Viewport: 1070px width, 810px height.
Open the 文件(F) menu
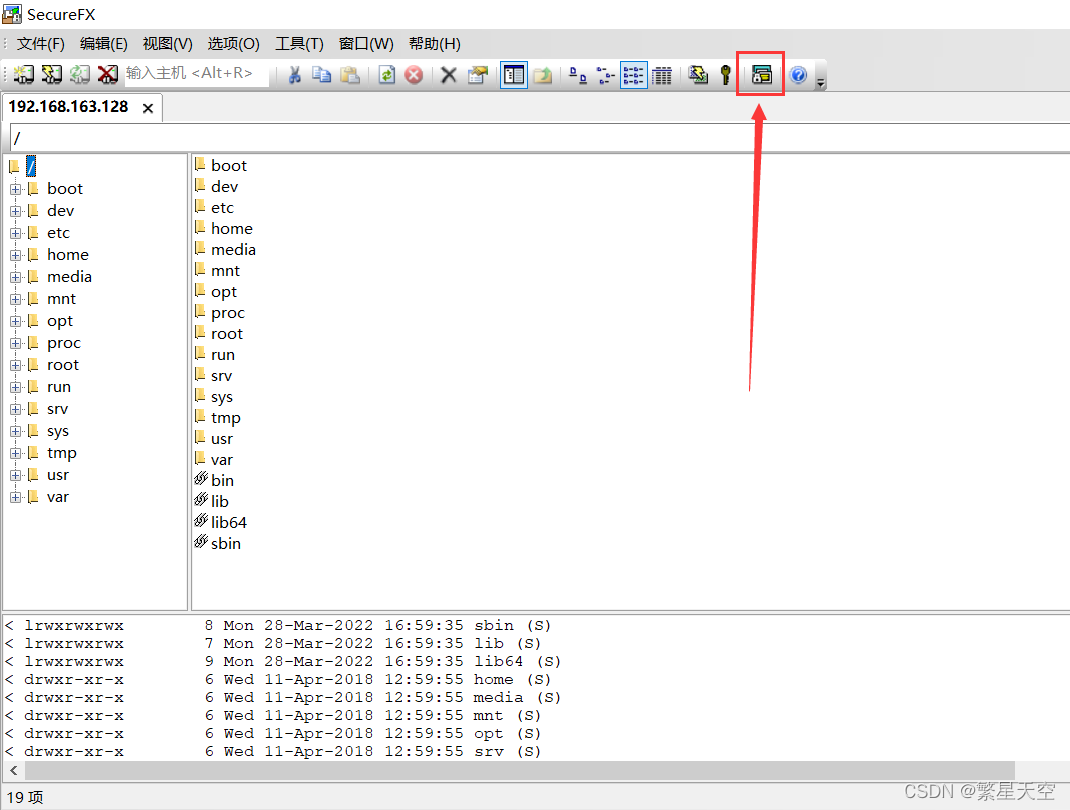(40, 44)
